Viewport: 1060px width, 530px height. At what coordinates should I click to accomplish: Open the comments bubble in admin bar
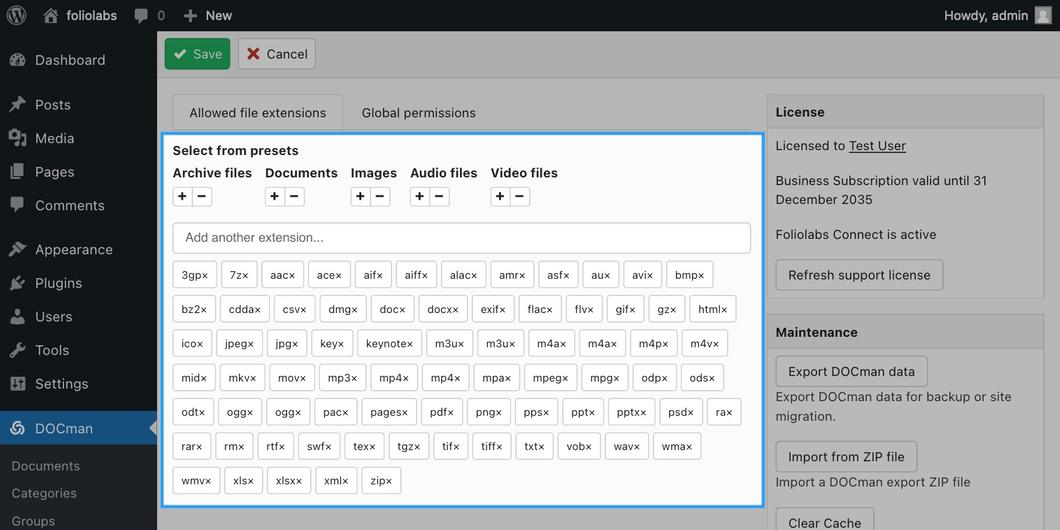pyautogui.click(x=141, y=16)
